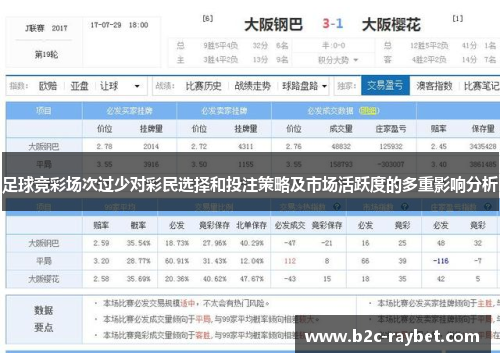500x362 pixels.
Task: Click the 3-1 final score
Action: tap(332, 24)
